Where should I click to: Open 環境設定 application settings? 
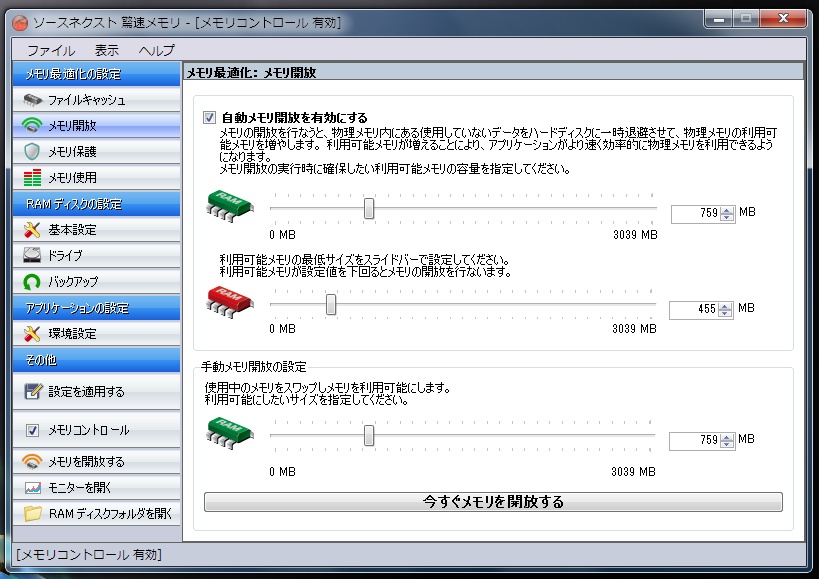97,333
